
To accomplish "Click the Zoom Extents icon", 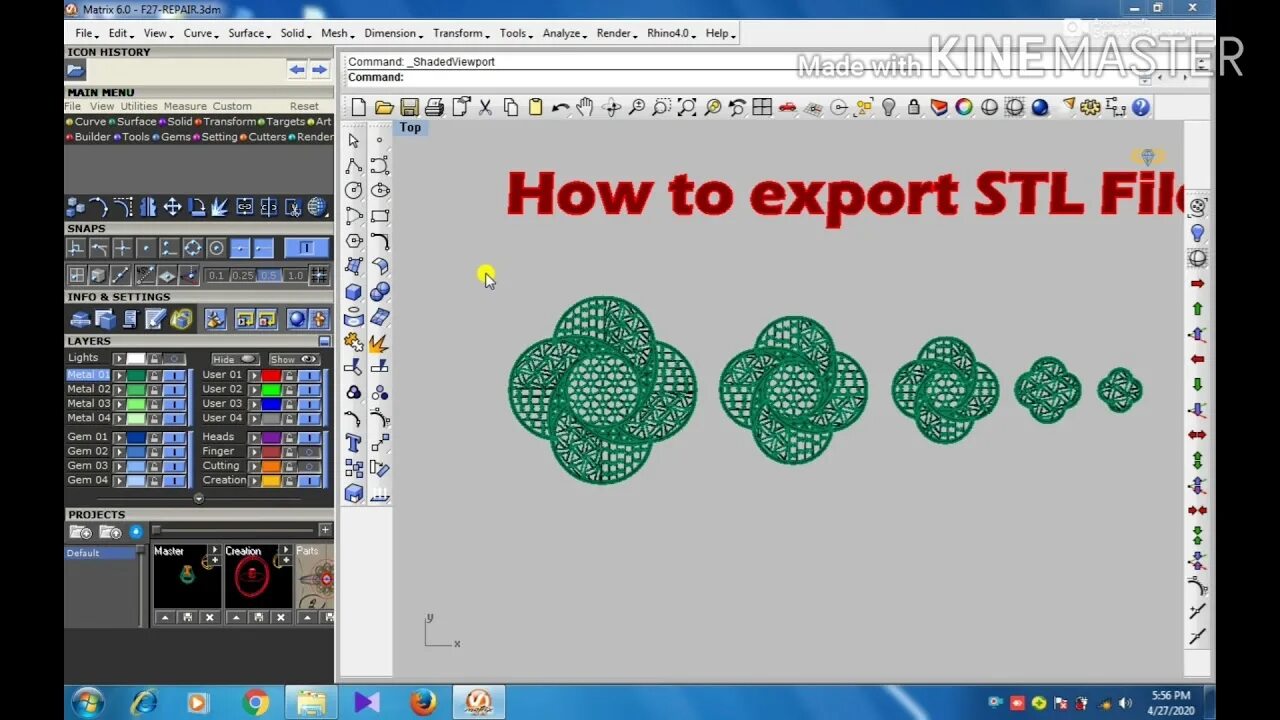I will click(687, 107).
